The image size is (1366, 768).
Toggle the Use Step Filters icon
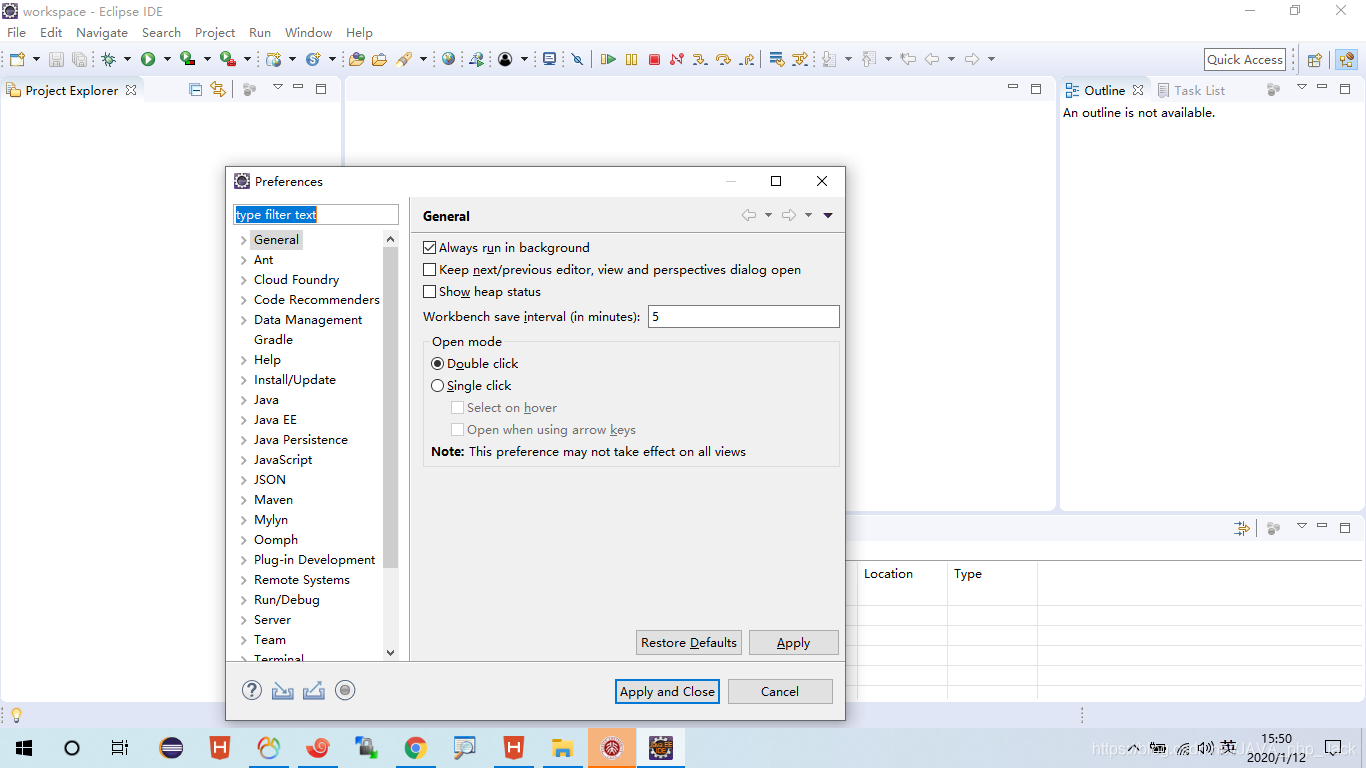800,59
